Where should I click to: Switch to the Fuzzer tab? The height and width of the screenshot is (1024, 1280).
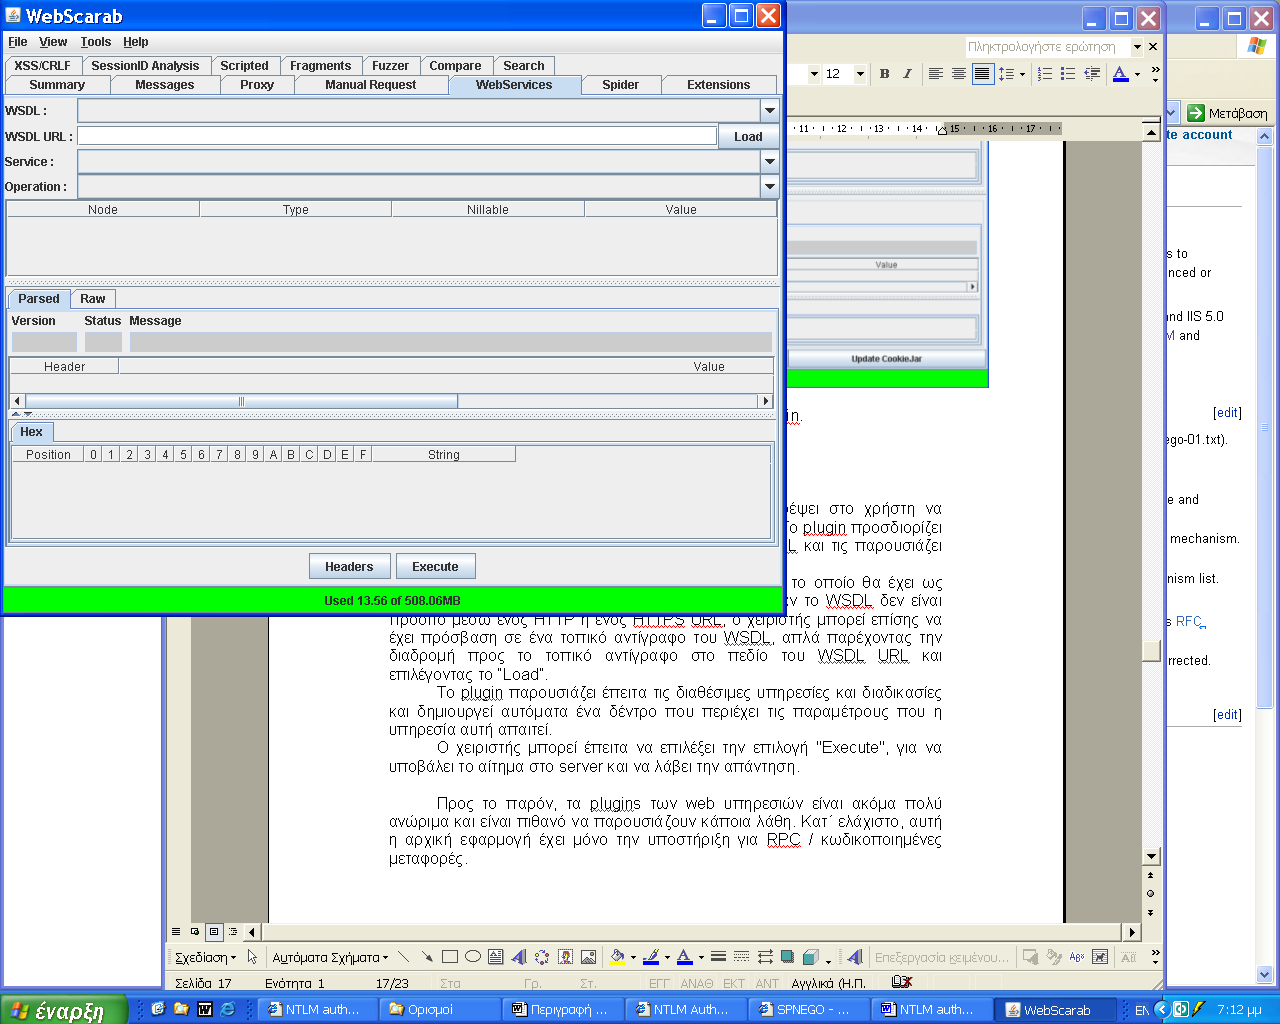390,66
